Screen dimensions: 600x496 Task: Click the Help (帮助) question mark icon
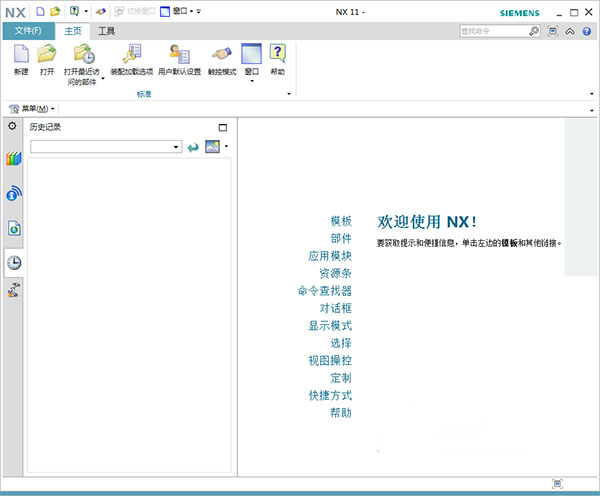(x=278, y=54)
